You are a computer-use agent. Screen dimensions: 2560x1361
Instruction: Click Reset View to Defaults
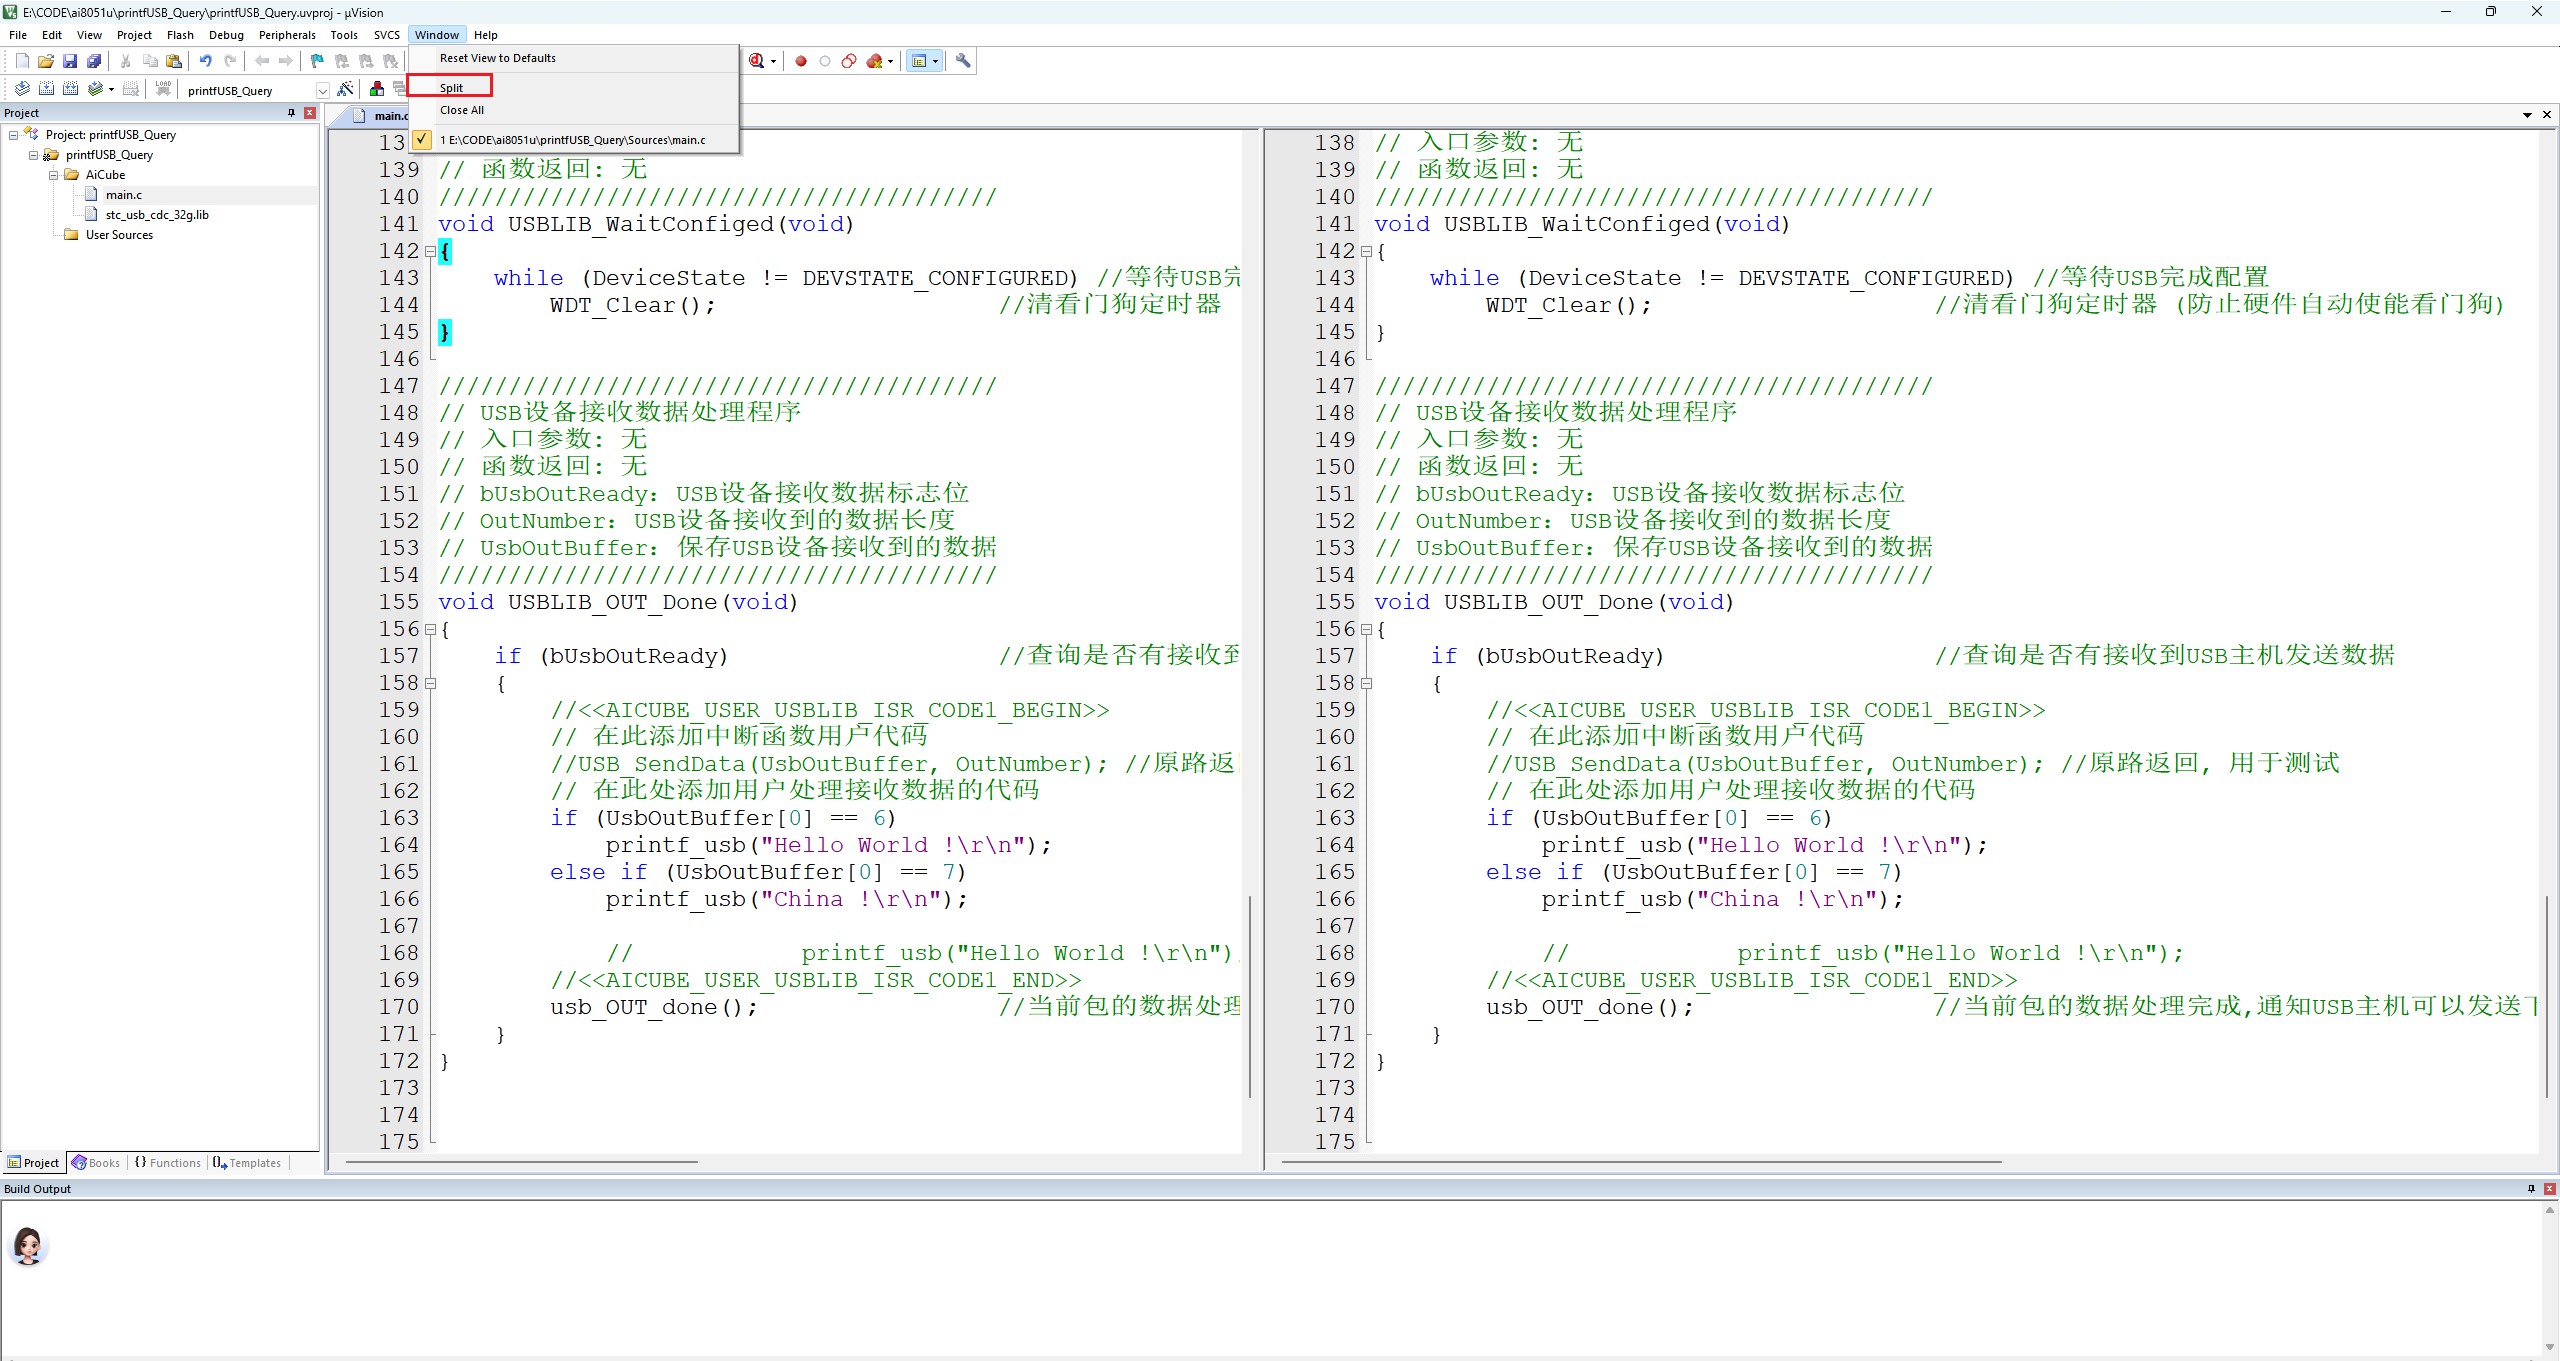497,58
